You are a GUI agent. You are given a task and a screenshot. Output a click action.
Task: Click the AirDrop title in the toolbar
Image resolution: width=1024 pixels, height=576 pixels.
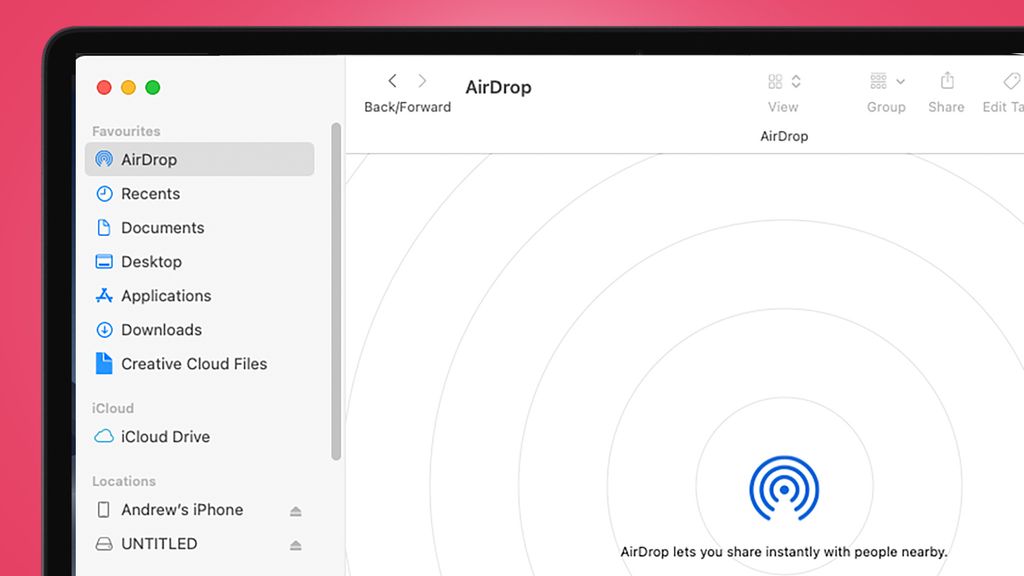(x=498, y=87)
